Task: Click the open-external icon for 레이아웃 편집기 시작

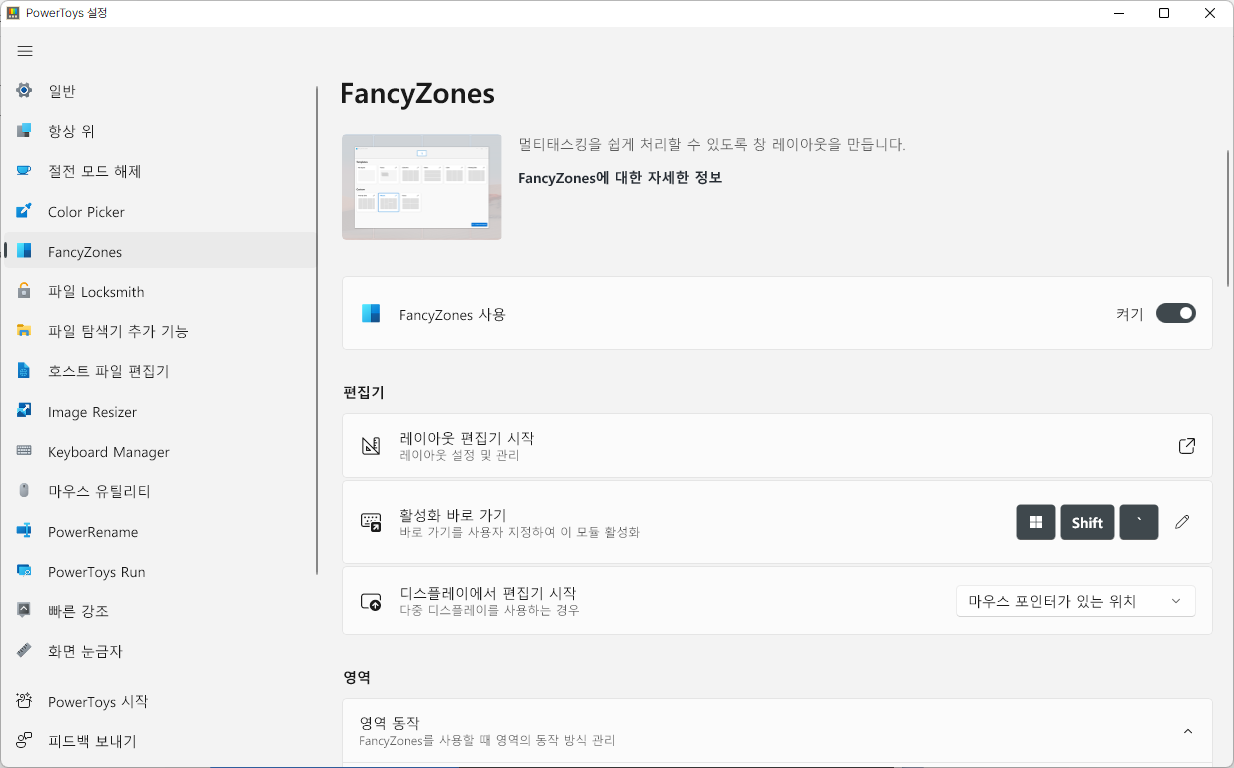Action: (1186, 446)
